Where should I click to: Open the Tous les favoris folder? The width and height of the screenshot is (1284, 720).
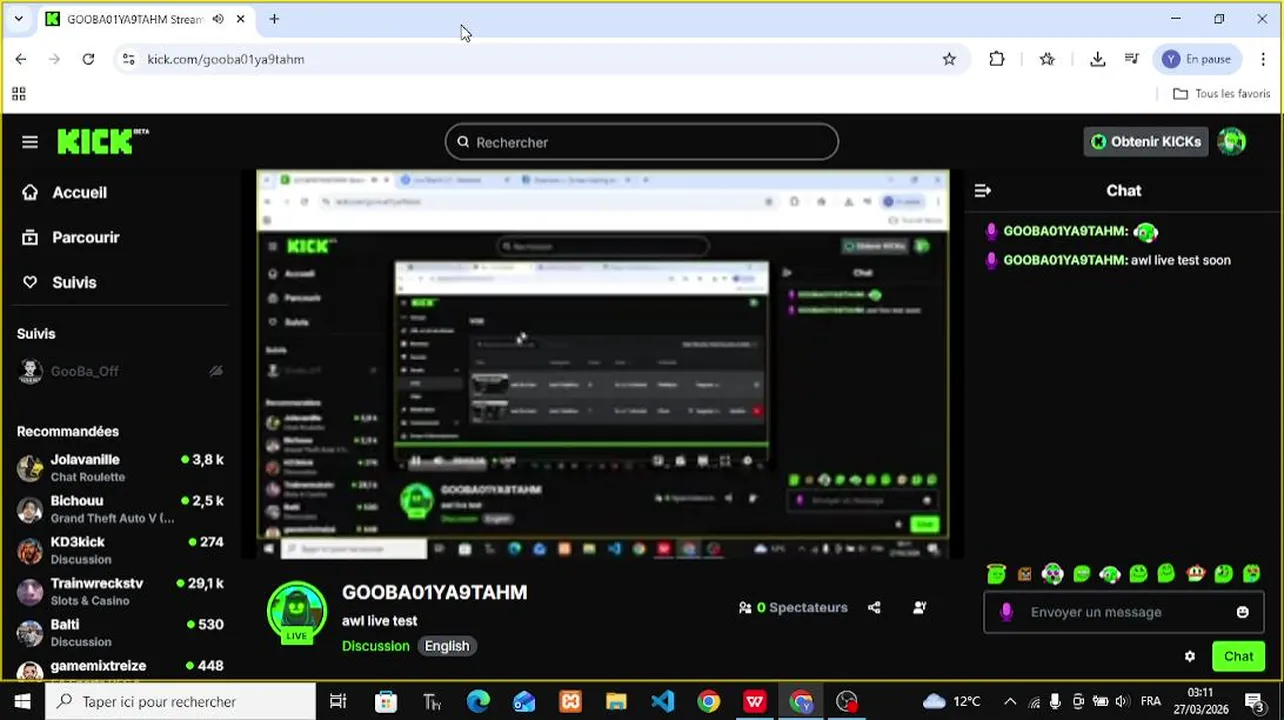[1222, 94]
